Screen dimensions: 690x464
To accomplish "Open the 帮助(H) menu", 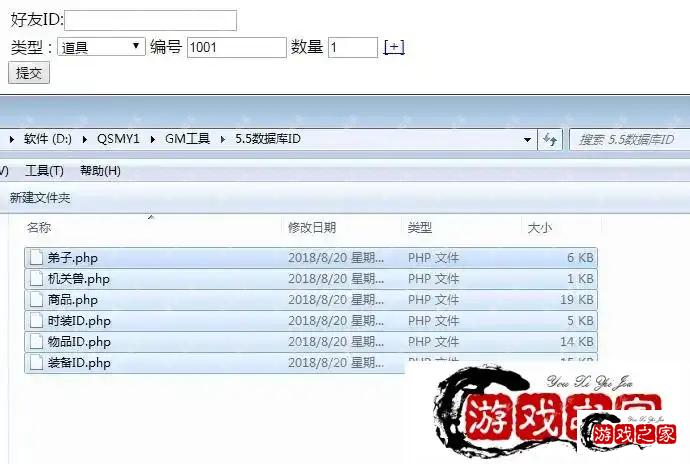I will coord(100,171).
